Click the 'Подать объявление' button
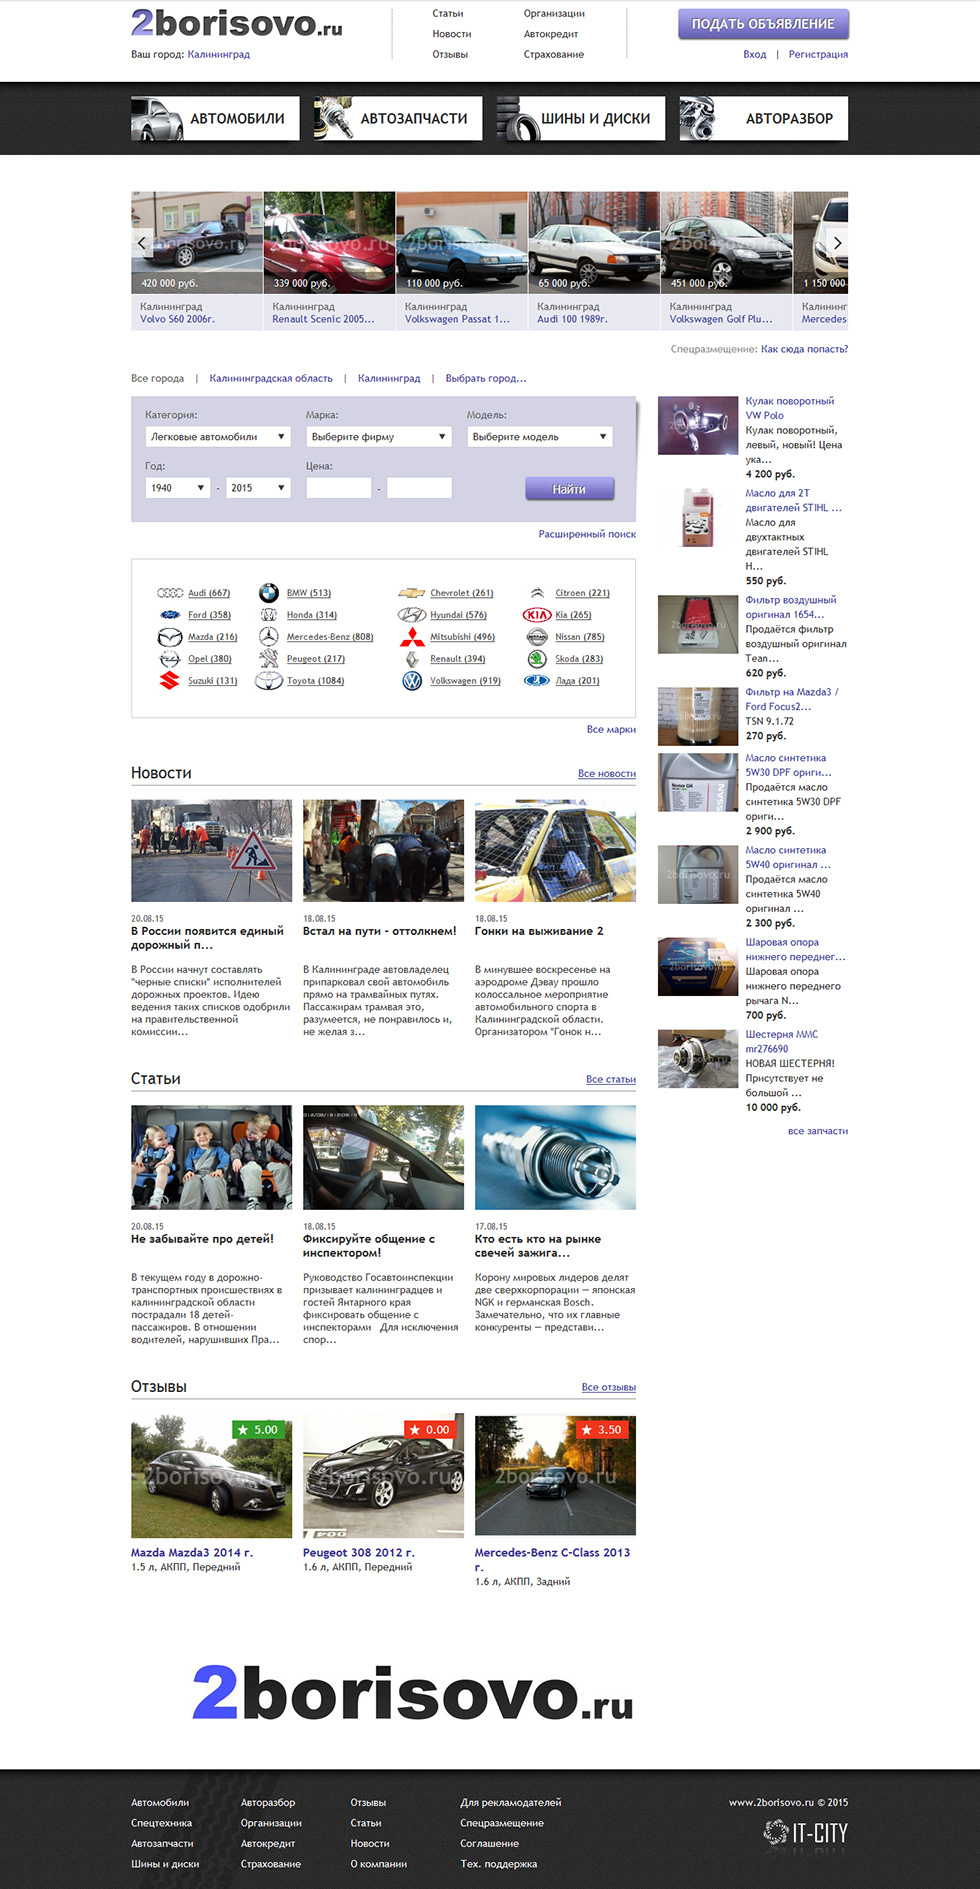Image resolution: width=980 pixels, height=1889 pixels. (763, 24)
